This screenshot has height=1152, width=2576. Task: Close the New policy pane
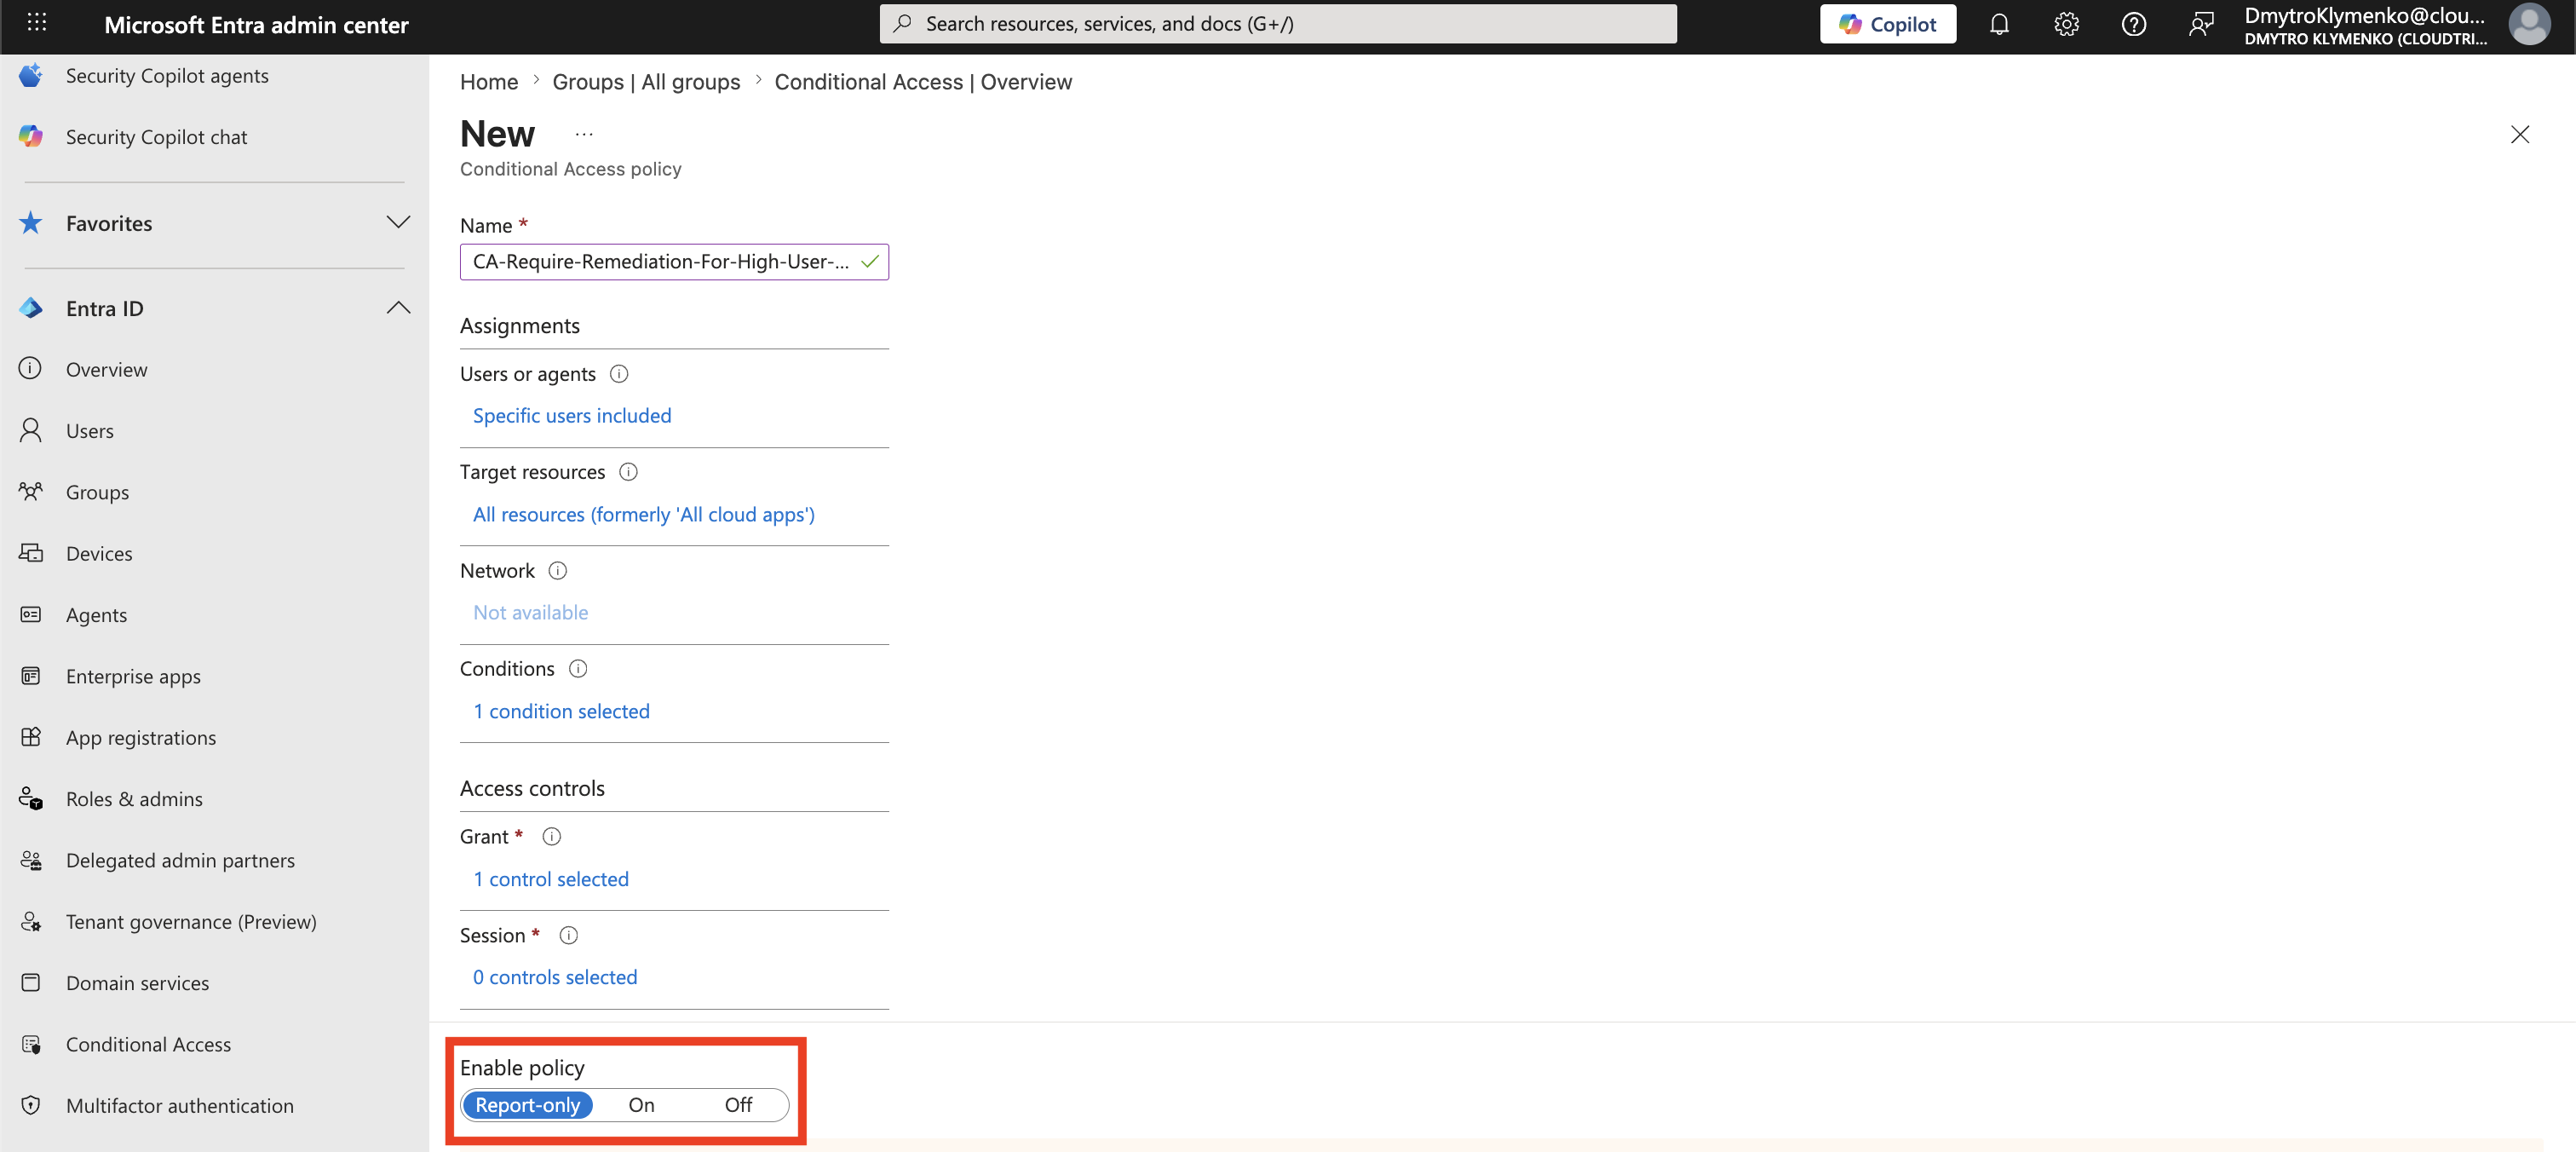tap(2519, 134)
